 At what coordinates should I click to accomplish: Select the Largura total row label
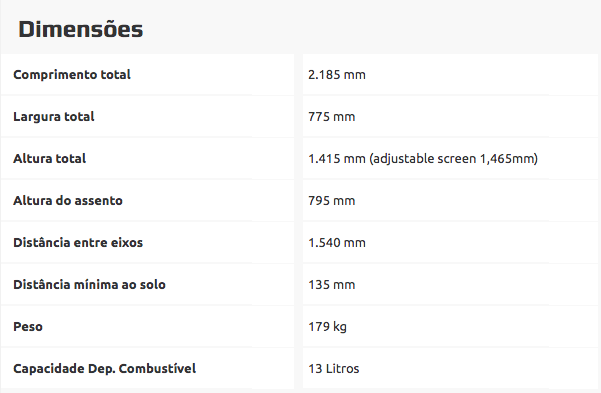[x=54, y=117]
